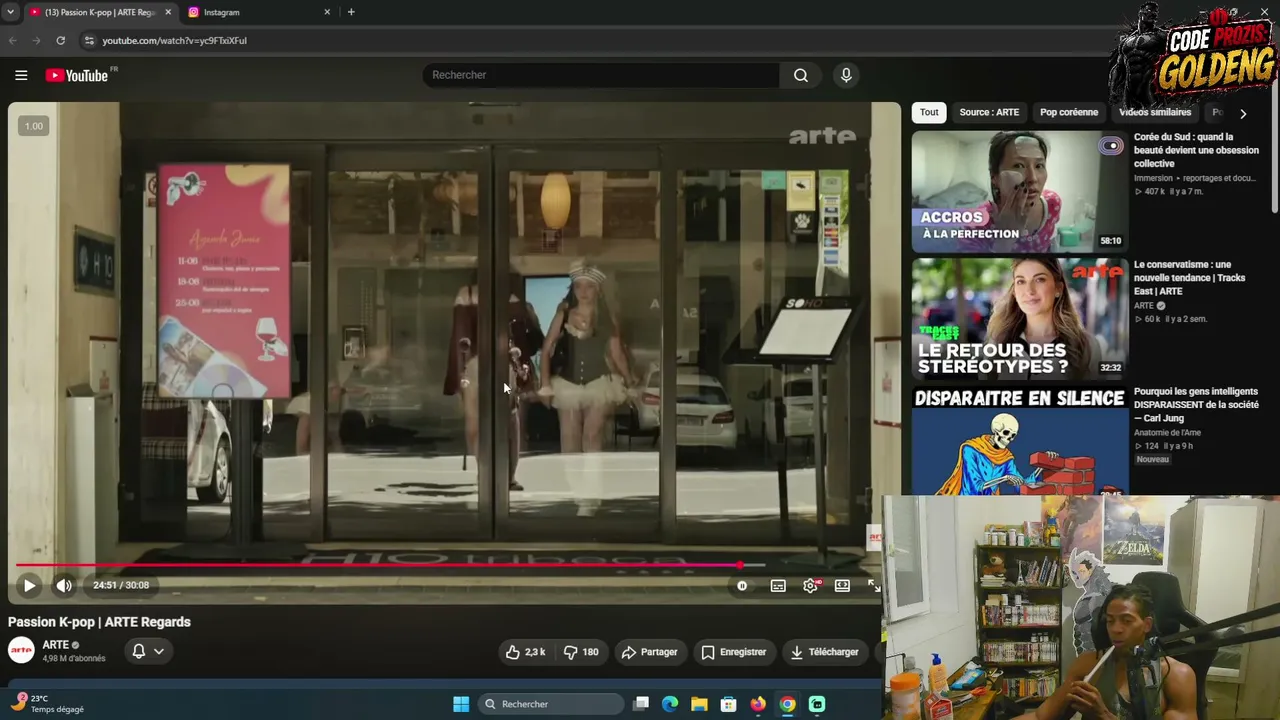Mute the video with the speaker icon
Viewport: 1280px width, 720px height.
tap(63, 586)
